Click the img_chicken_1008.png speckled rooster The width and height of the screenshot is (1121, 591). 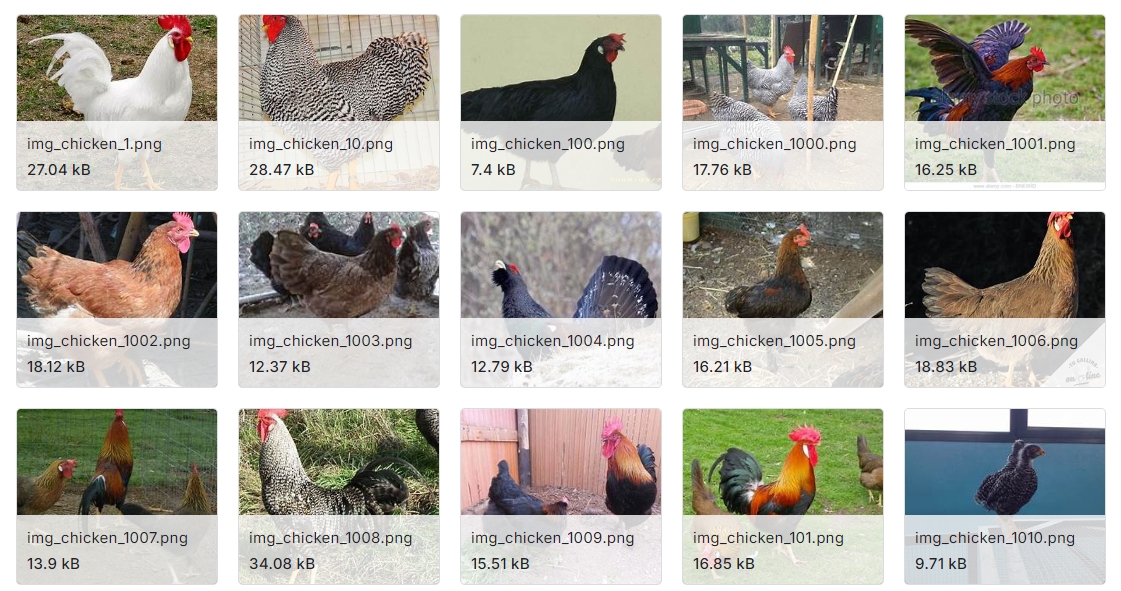pyautogui.click(x=339, y=497)
